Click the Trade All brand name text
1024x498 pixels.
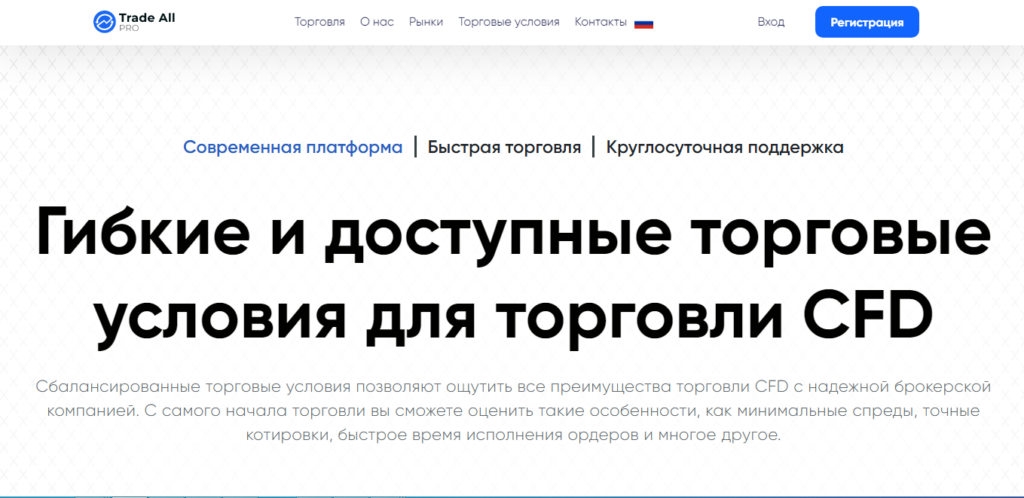point(148,18)
